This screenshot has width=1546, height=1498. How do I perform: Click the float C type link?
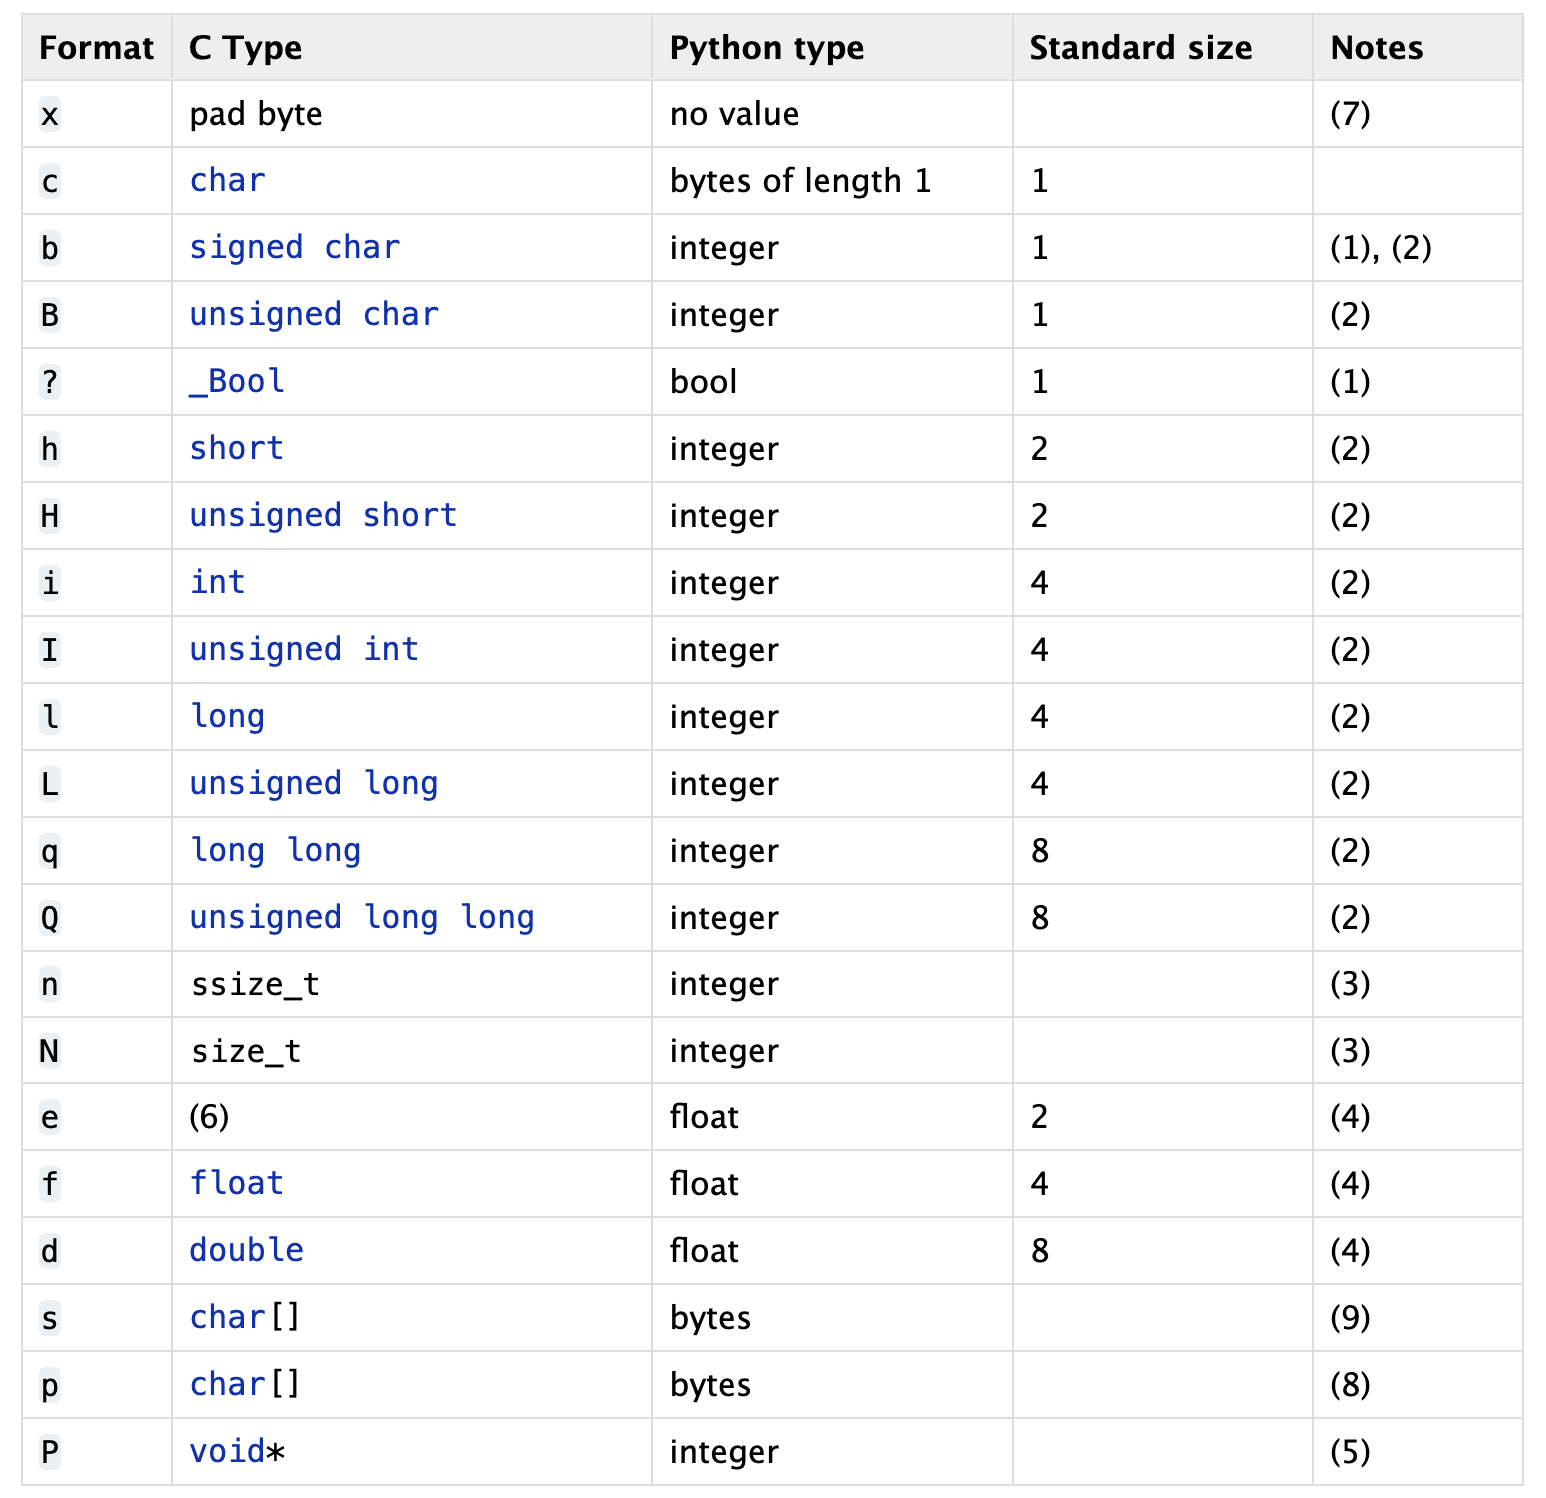237,1184
